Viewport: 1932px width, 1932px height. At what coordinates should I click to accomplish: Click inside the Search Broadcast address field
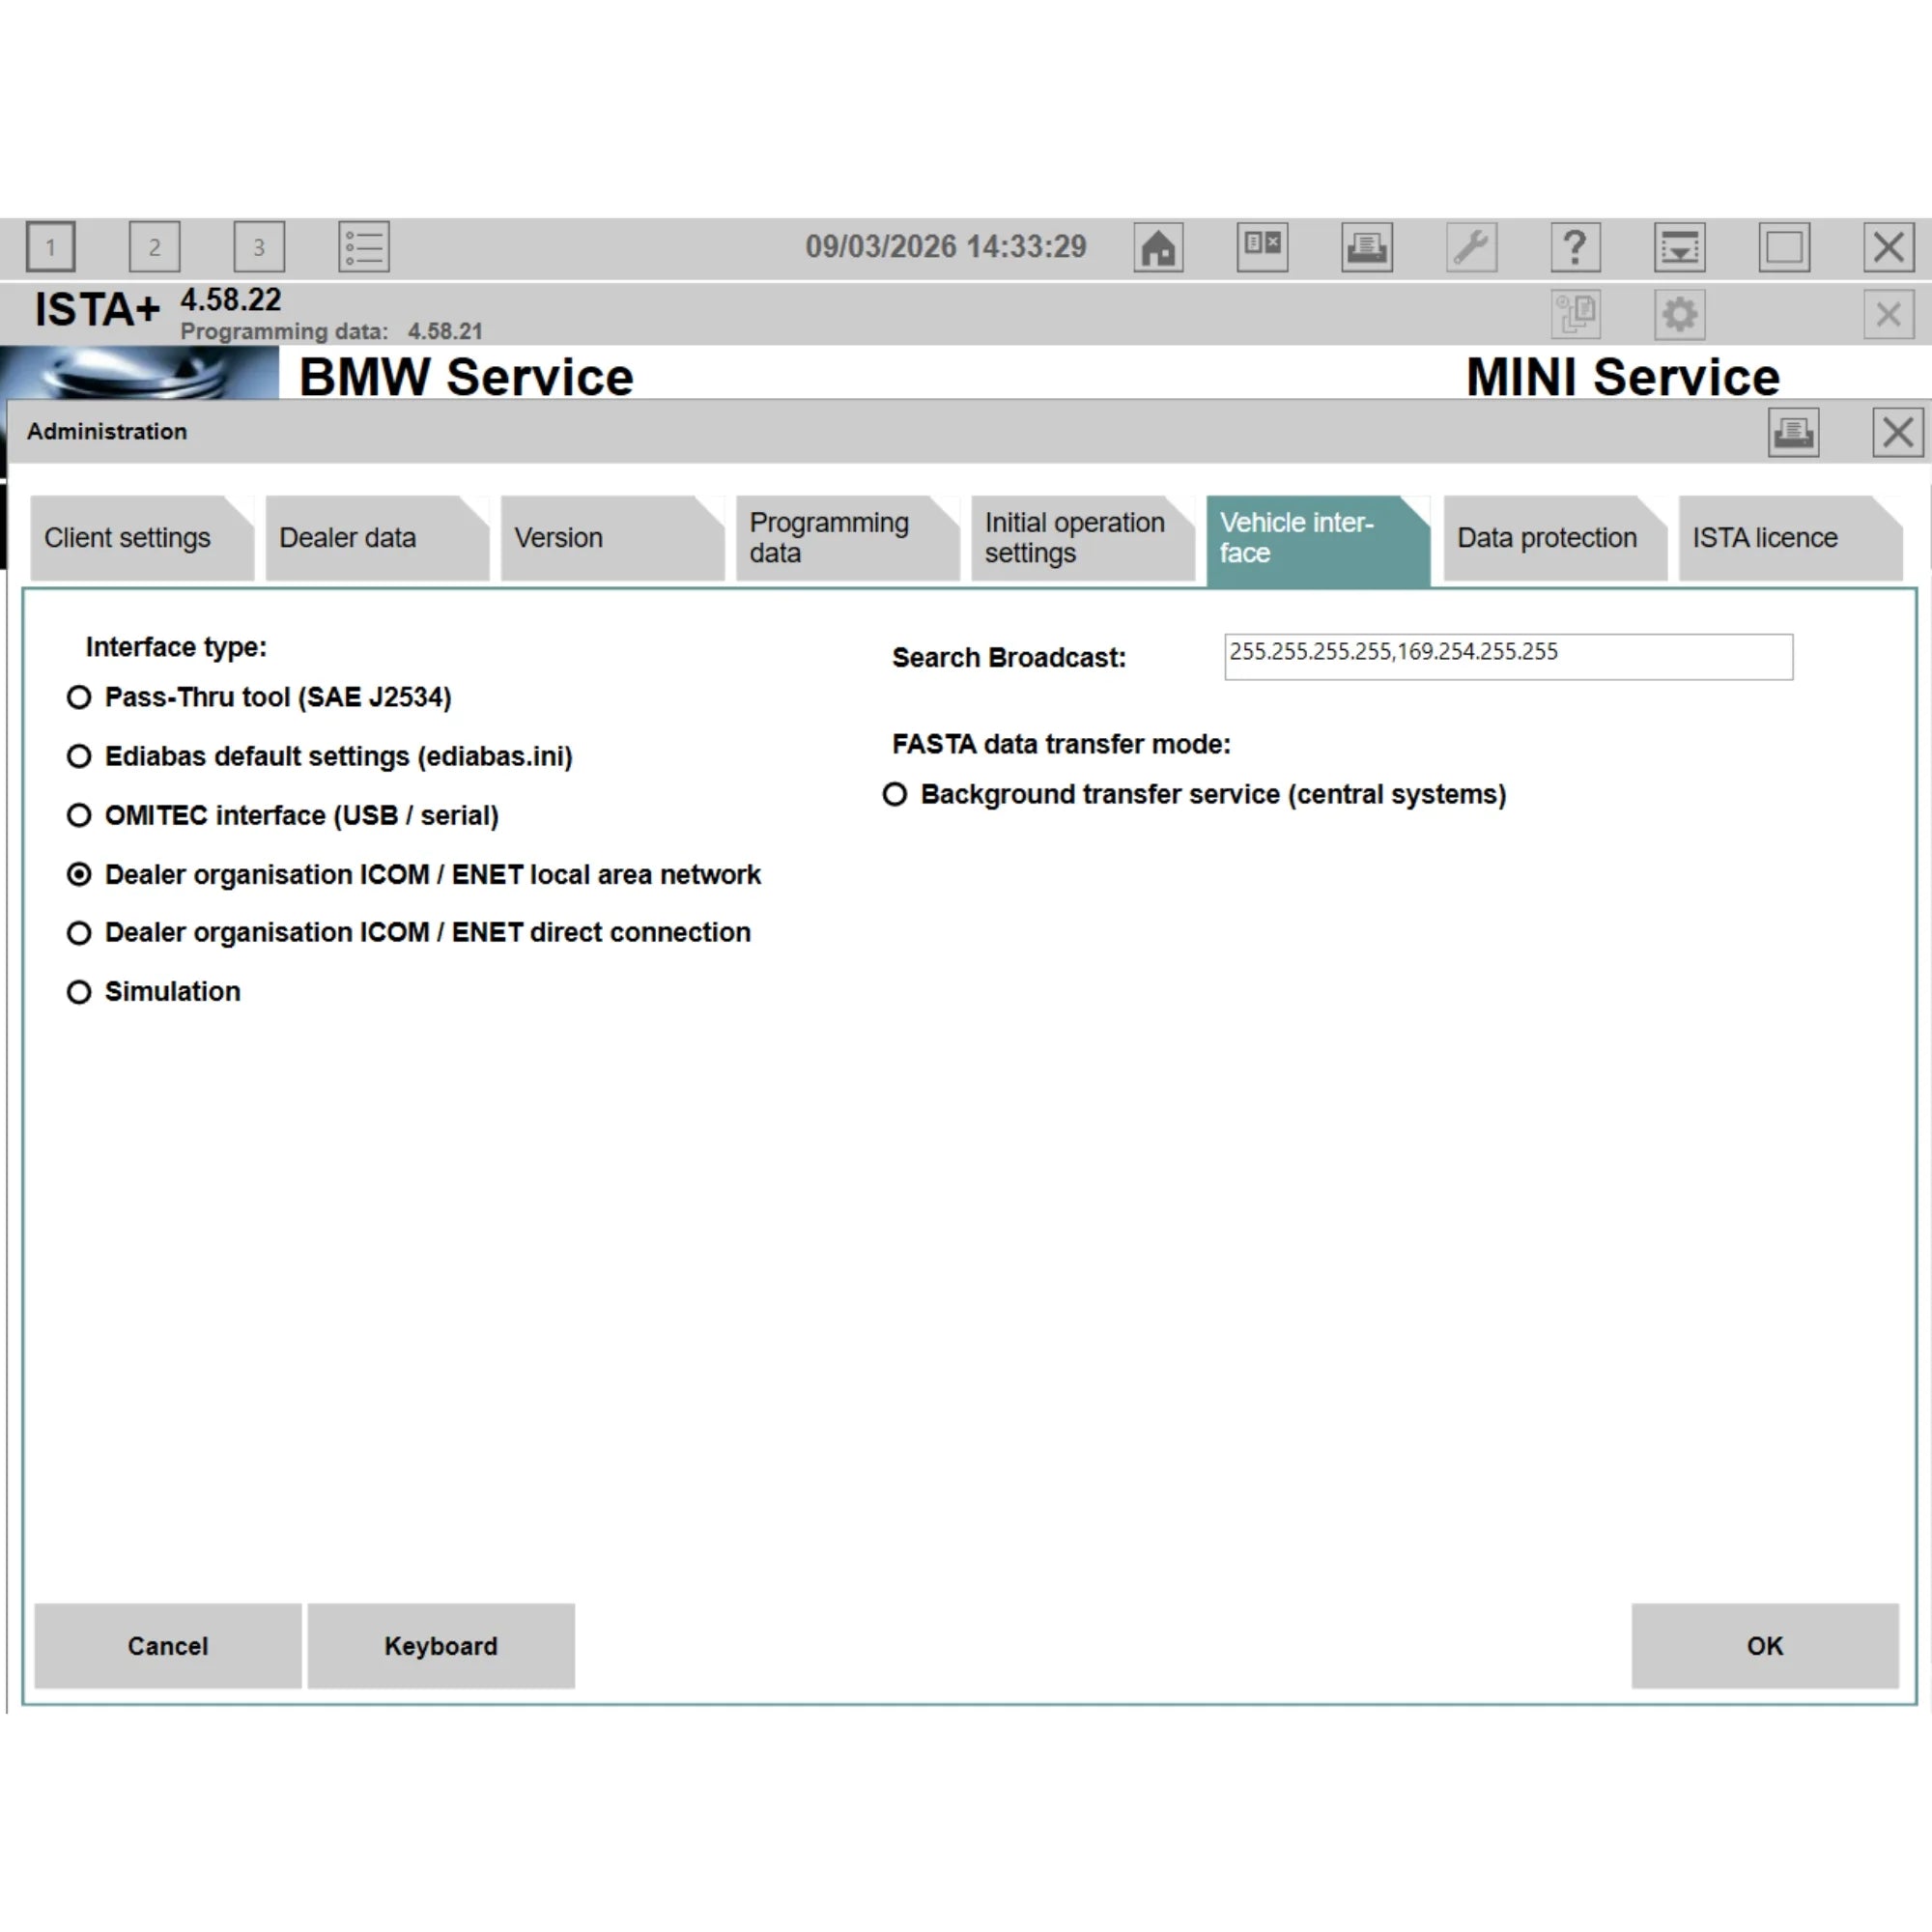tap(1507, 656)
